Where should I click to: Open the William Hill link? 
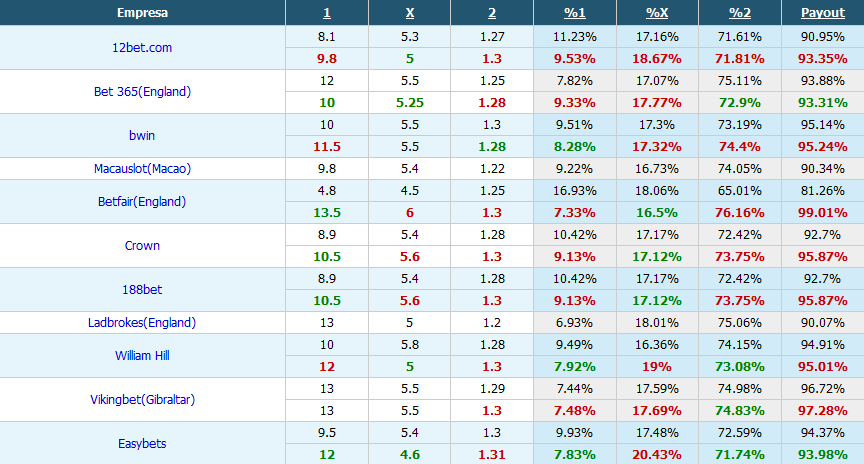coord(142,356)
